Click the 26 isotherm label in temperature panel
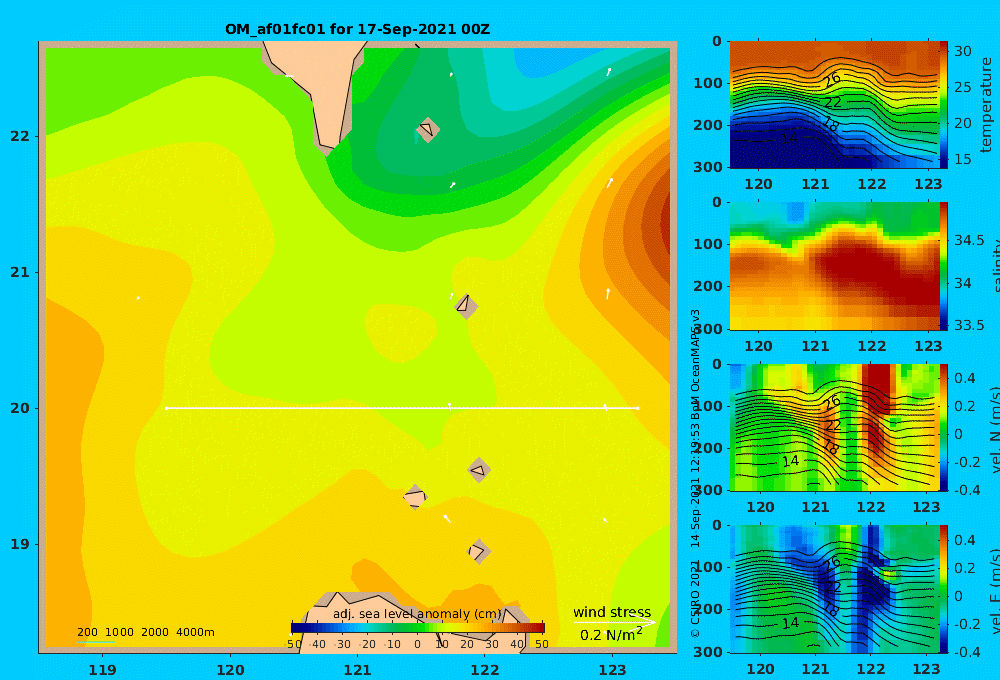Screen dimensions: 1000x680 (x=832, y=80)
